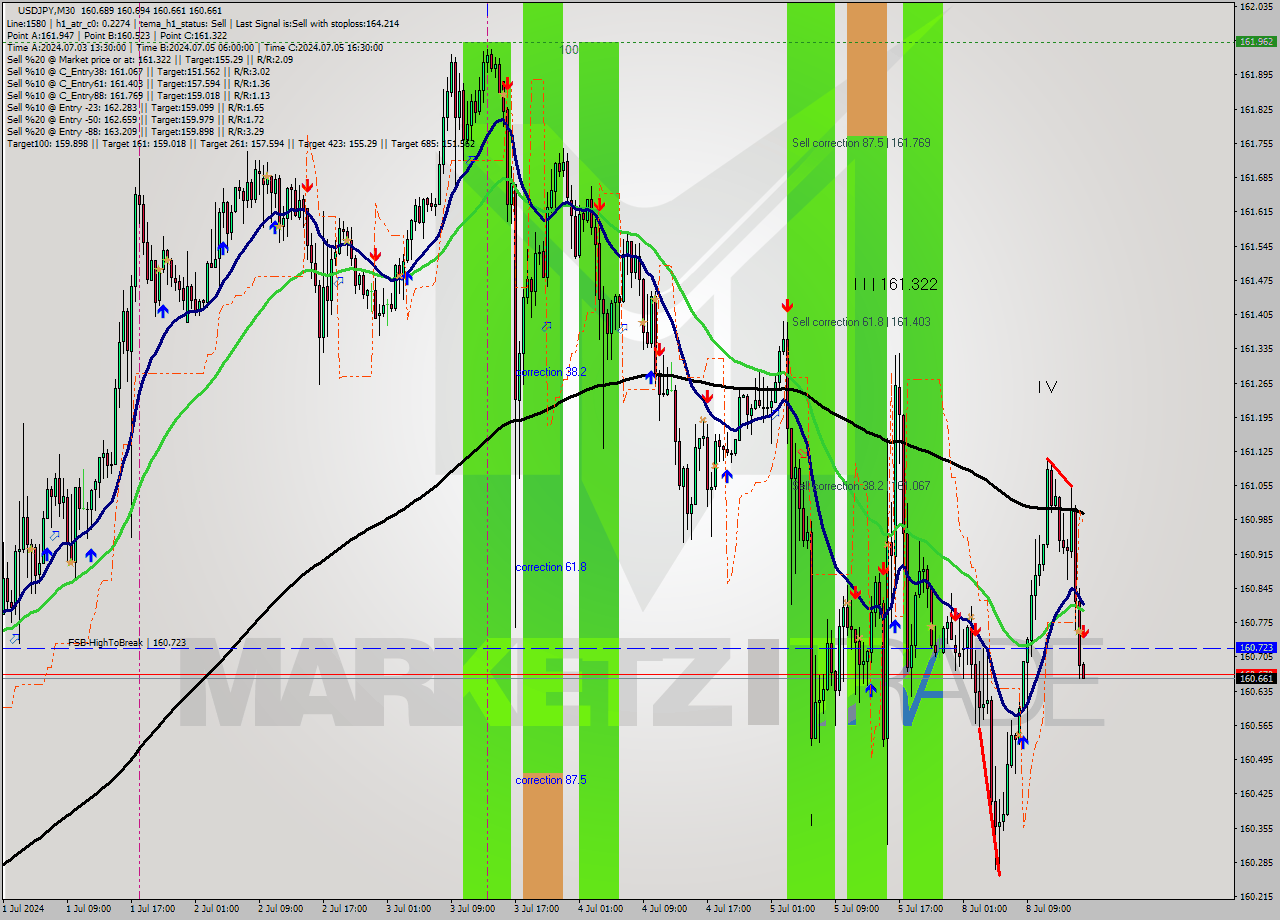Screen dimensions: 1280x920
Task: Click the 161.895 price axis label
Action: tap(1255, 75)
